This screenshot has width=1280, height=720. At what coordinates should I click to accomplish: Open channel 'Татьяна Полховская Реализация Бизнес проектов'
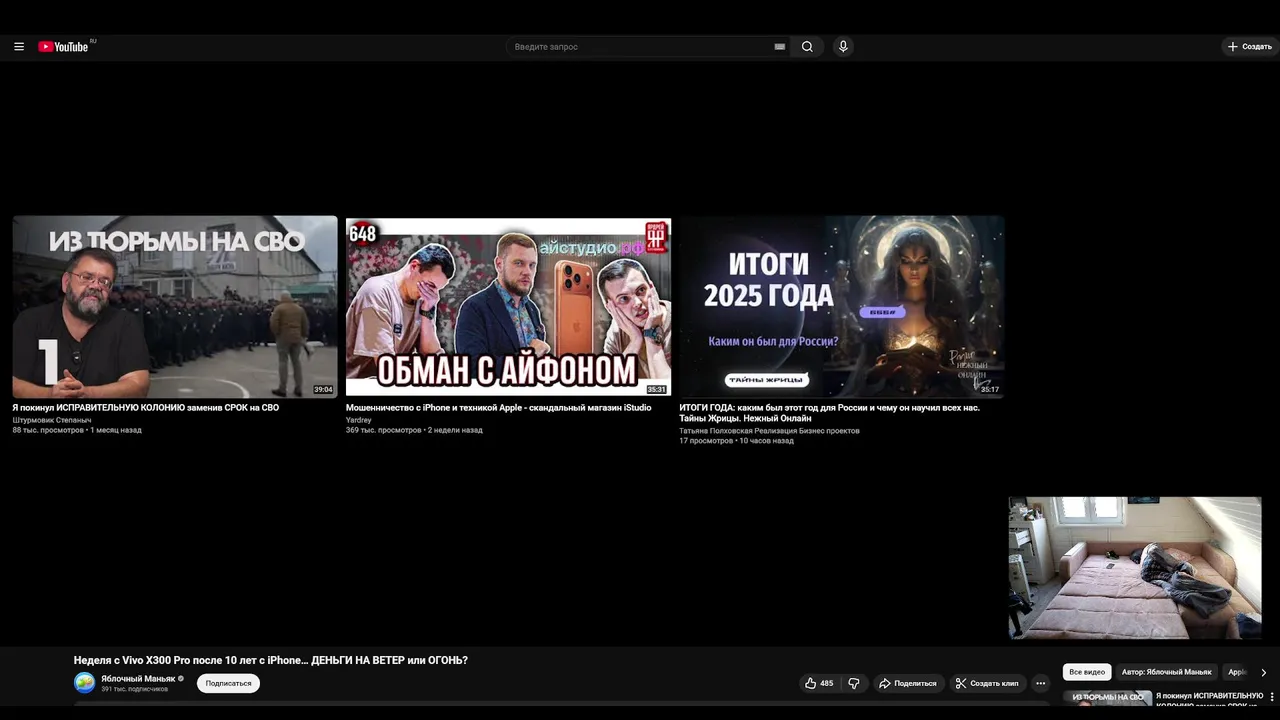click(x=769, y=431)
